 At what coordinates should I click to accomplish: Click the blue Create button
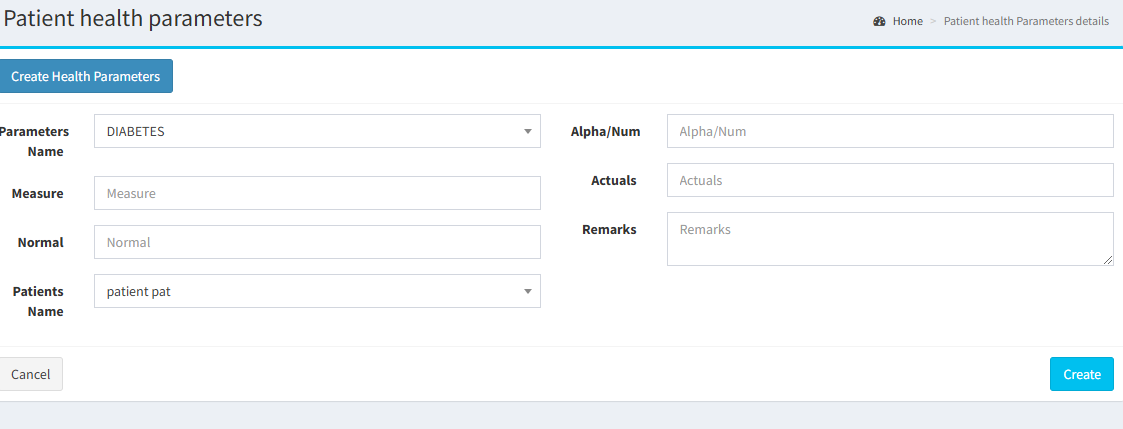[1081, 375]
